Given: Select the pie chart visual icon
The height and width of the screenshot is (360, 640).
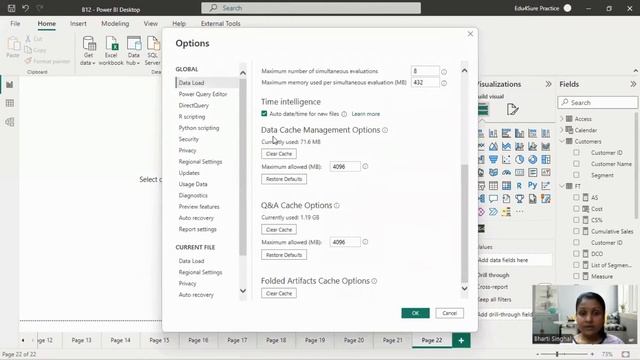Looking at the screenshot, I should [x=519, y=160].
